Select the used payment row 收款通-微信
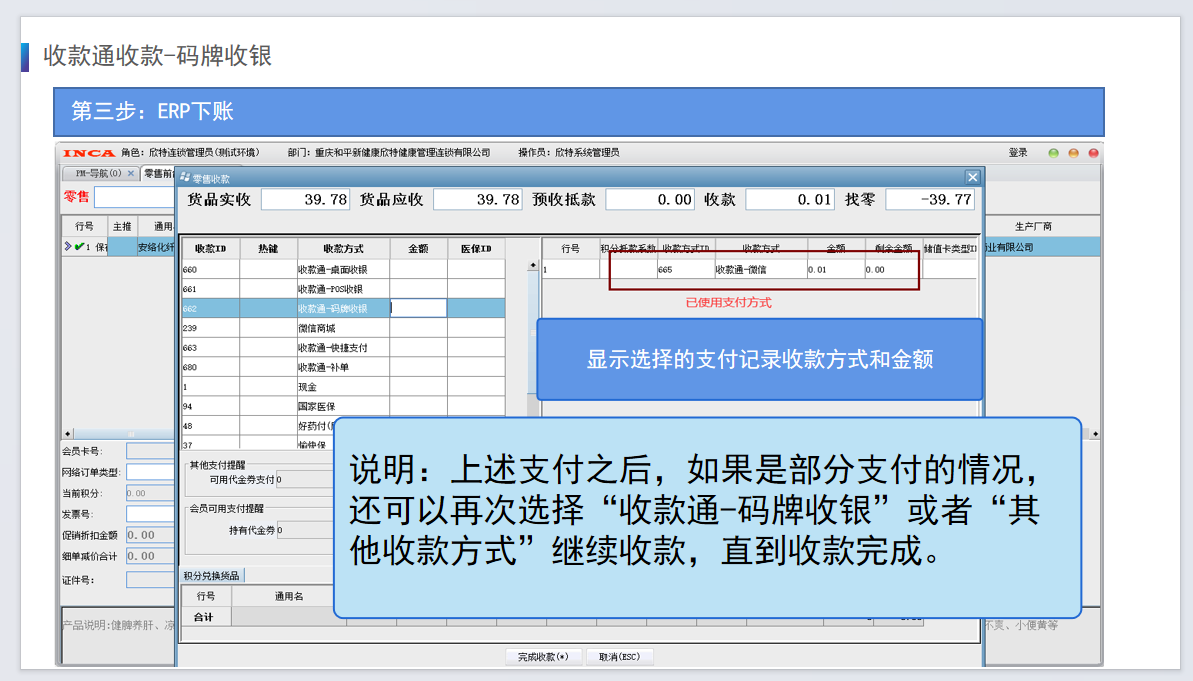This screenshot has height=681, width=1193. coord(759,269)
